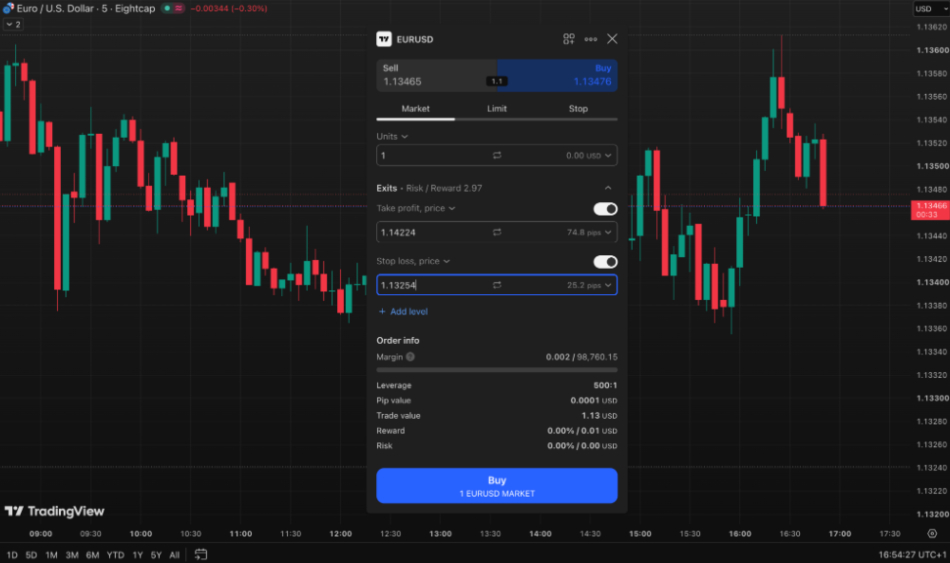Toggle the Take profit switch

click(605, 209)
